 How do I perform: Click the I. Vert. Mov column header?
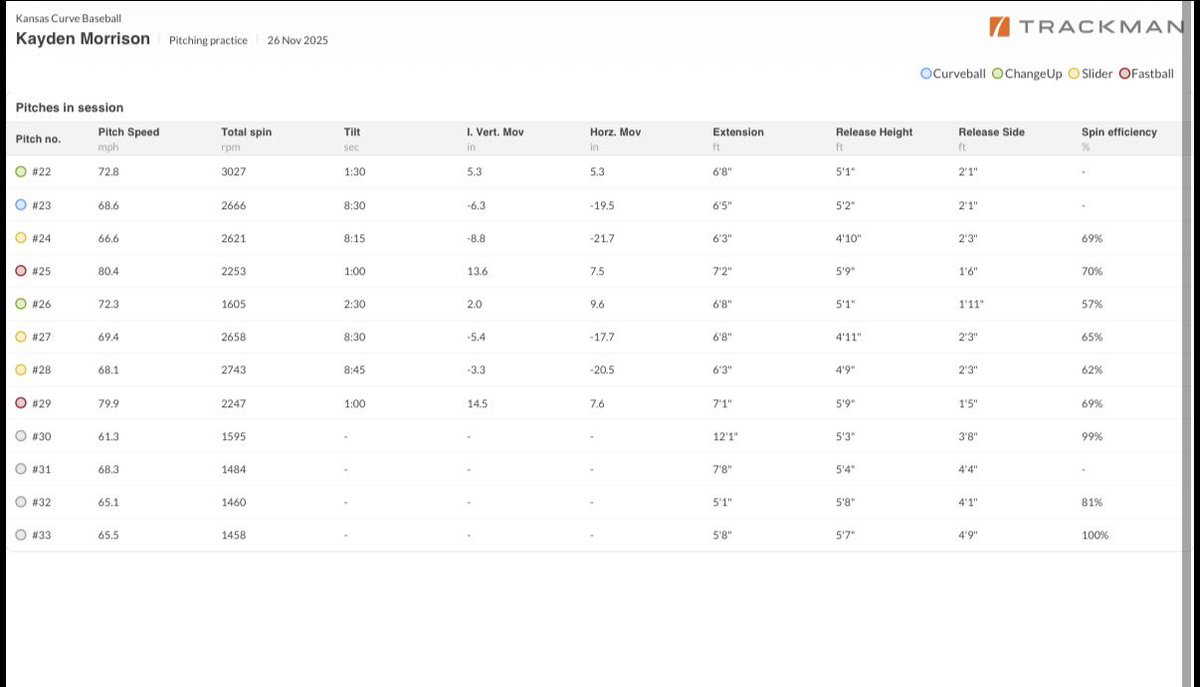[495, 132]
